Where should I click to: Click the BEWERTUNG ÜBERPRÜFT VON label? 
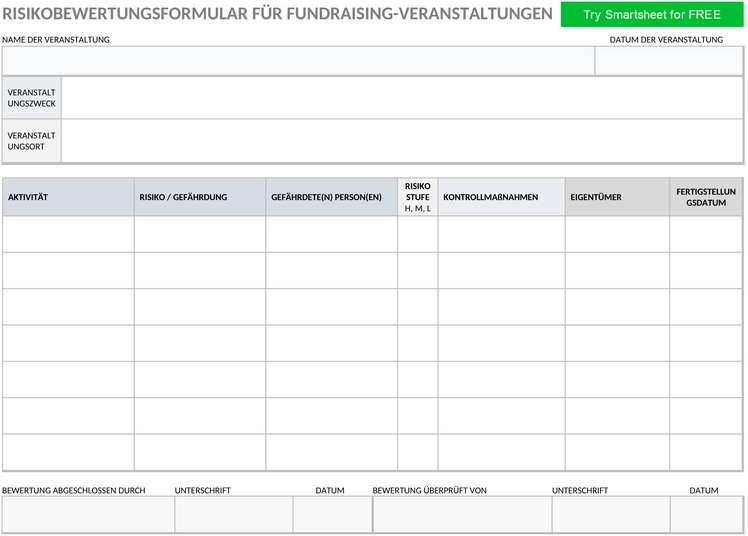(429, 490)
